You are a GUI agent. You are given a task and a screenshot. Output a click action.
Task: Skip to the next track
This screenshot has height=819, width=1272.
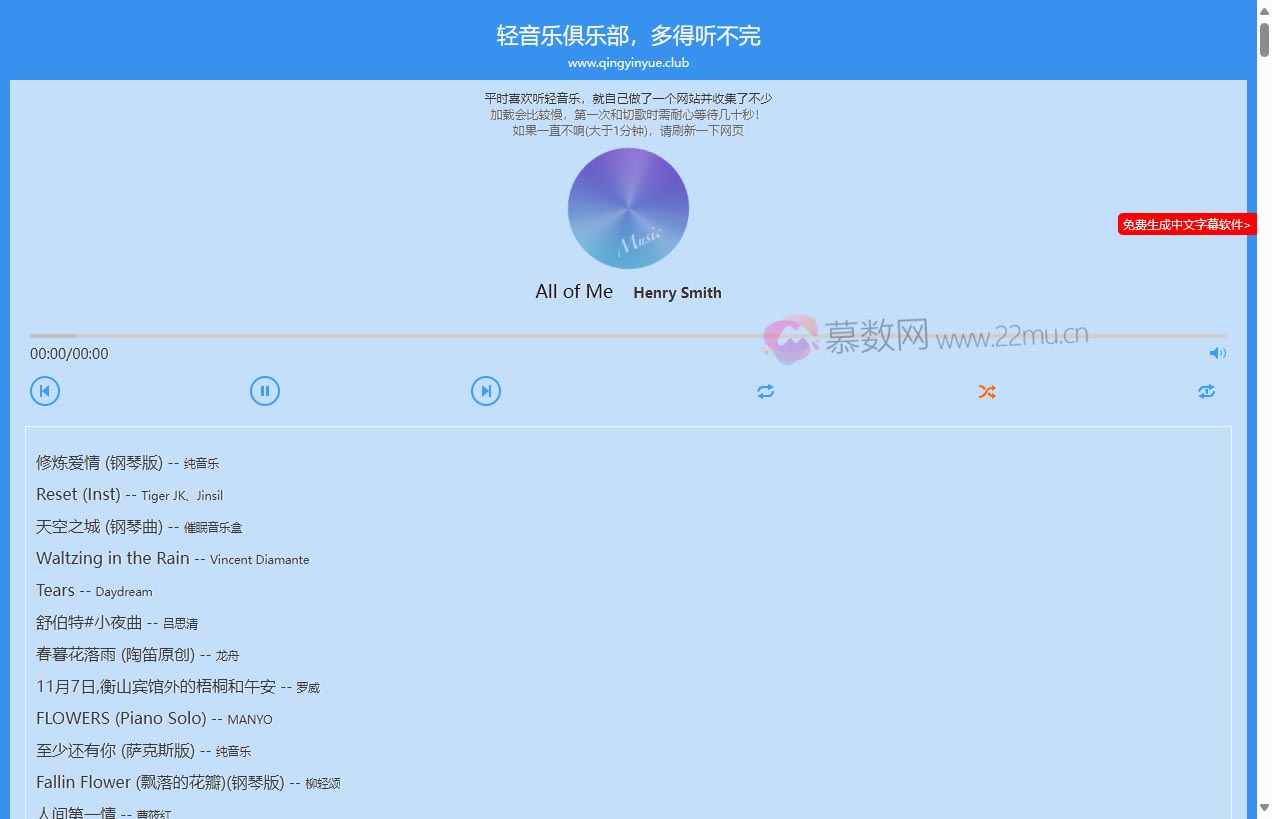click(486, 391)
